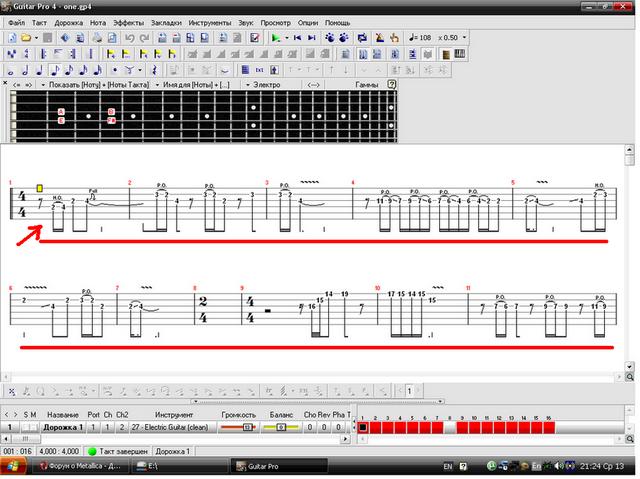The height and width of the screenshot is (479, 640).
Task: Select the quarter note duration icon
Action: pyautogui.click(x=39, y=70)
